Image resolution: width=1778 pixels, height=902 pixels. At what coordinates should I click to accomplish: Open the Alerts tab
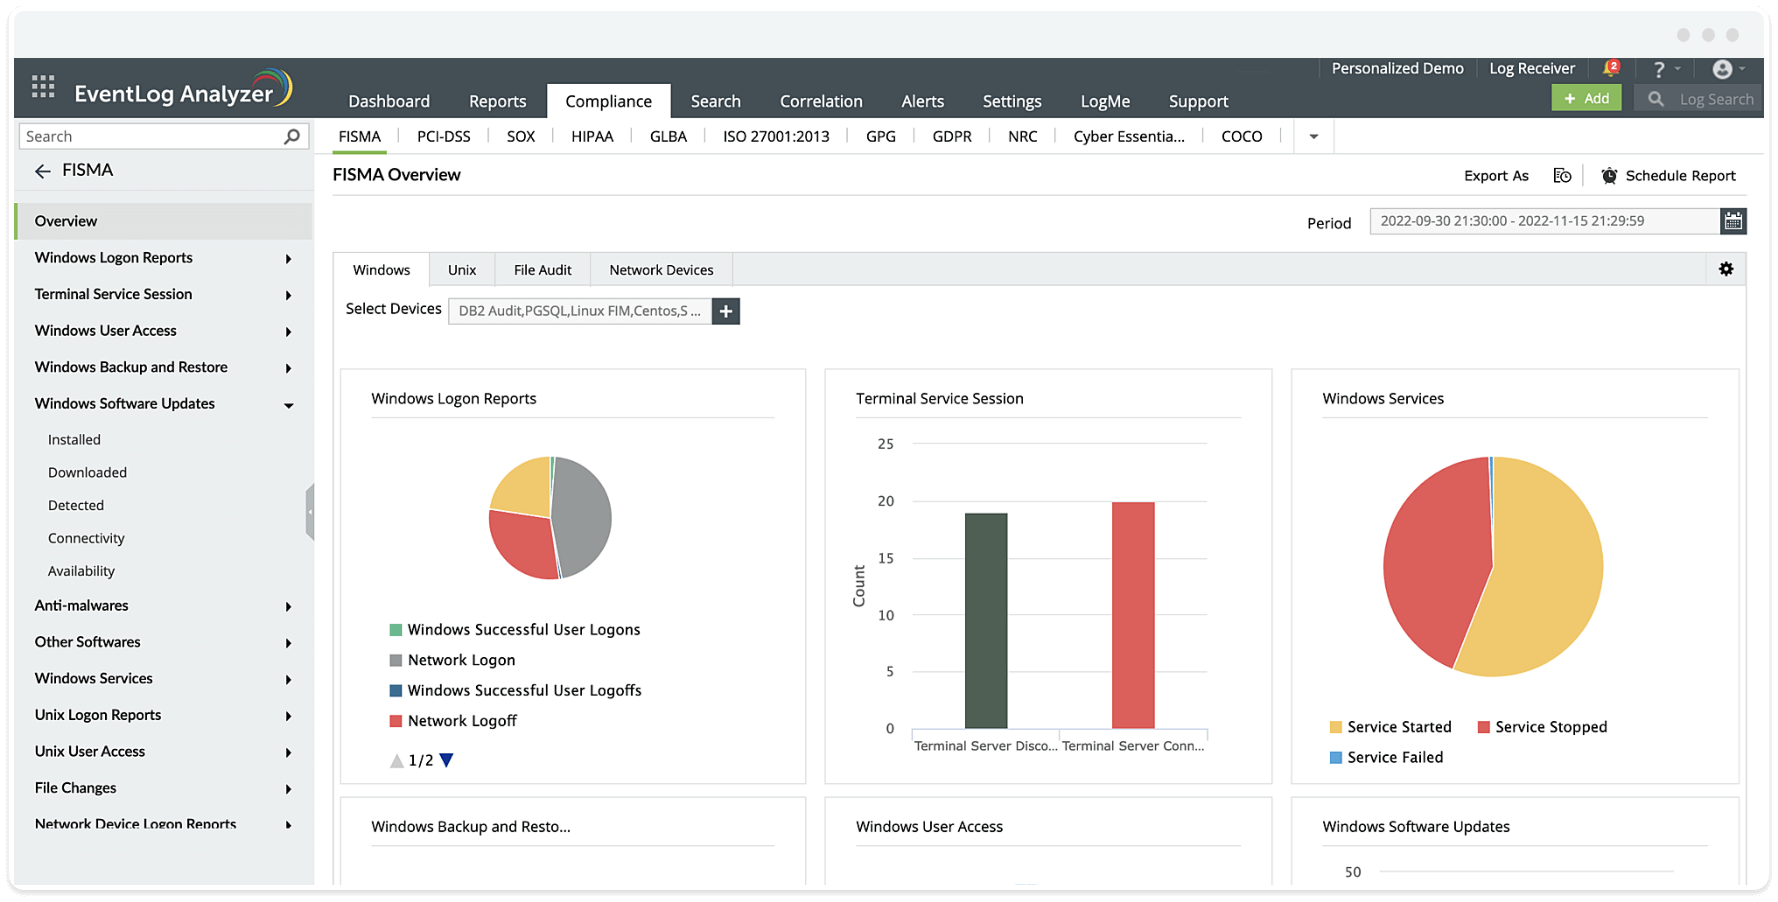tap(922, 101)
